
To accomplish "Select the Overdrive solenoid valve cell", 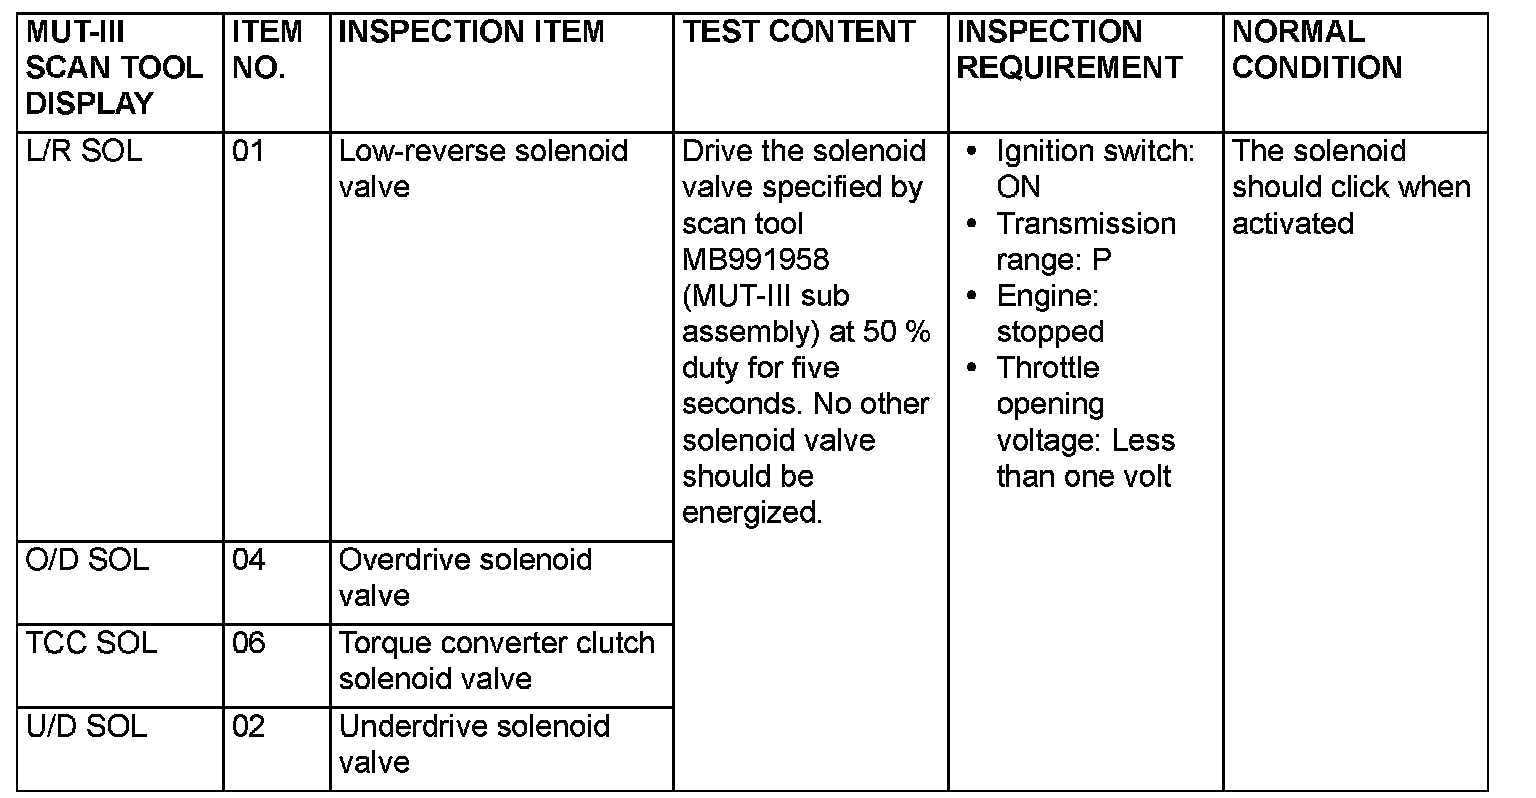I will pos(466,578).
